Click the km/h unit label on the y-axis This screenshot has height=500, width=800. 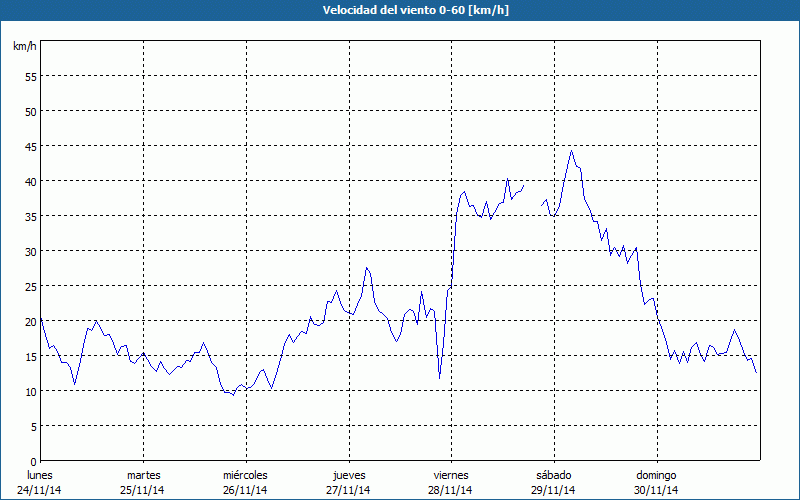(24, 47)
